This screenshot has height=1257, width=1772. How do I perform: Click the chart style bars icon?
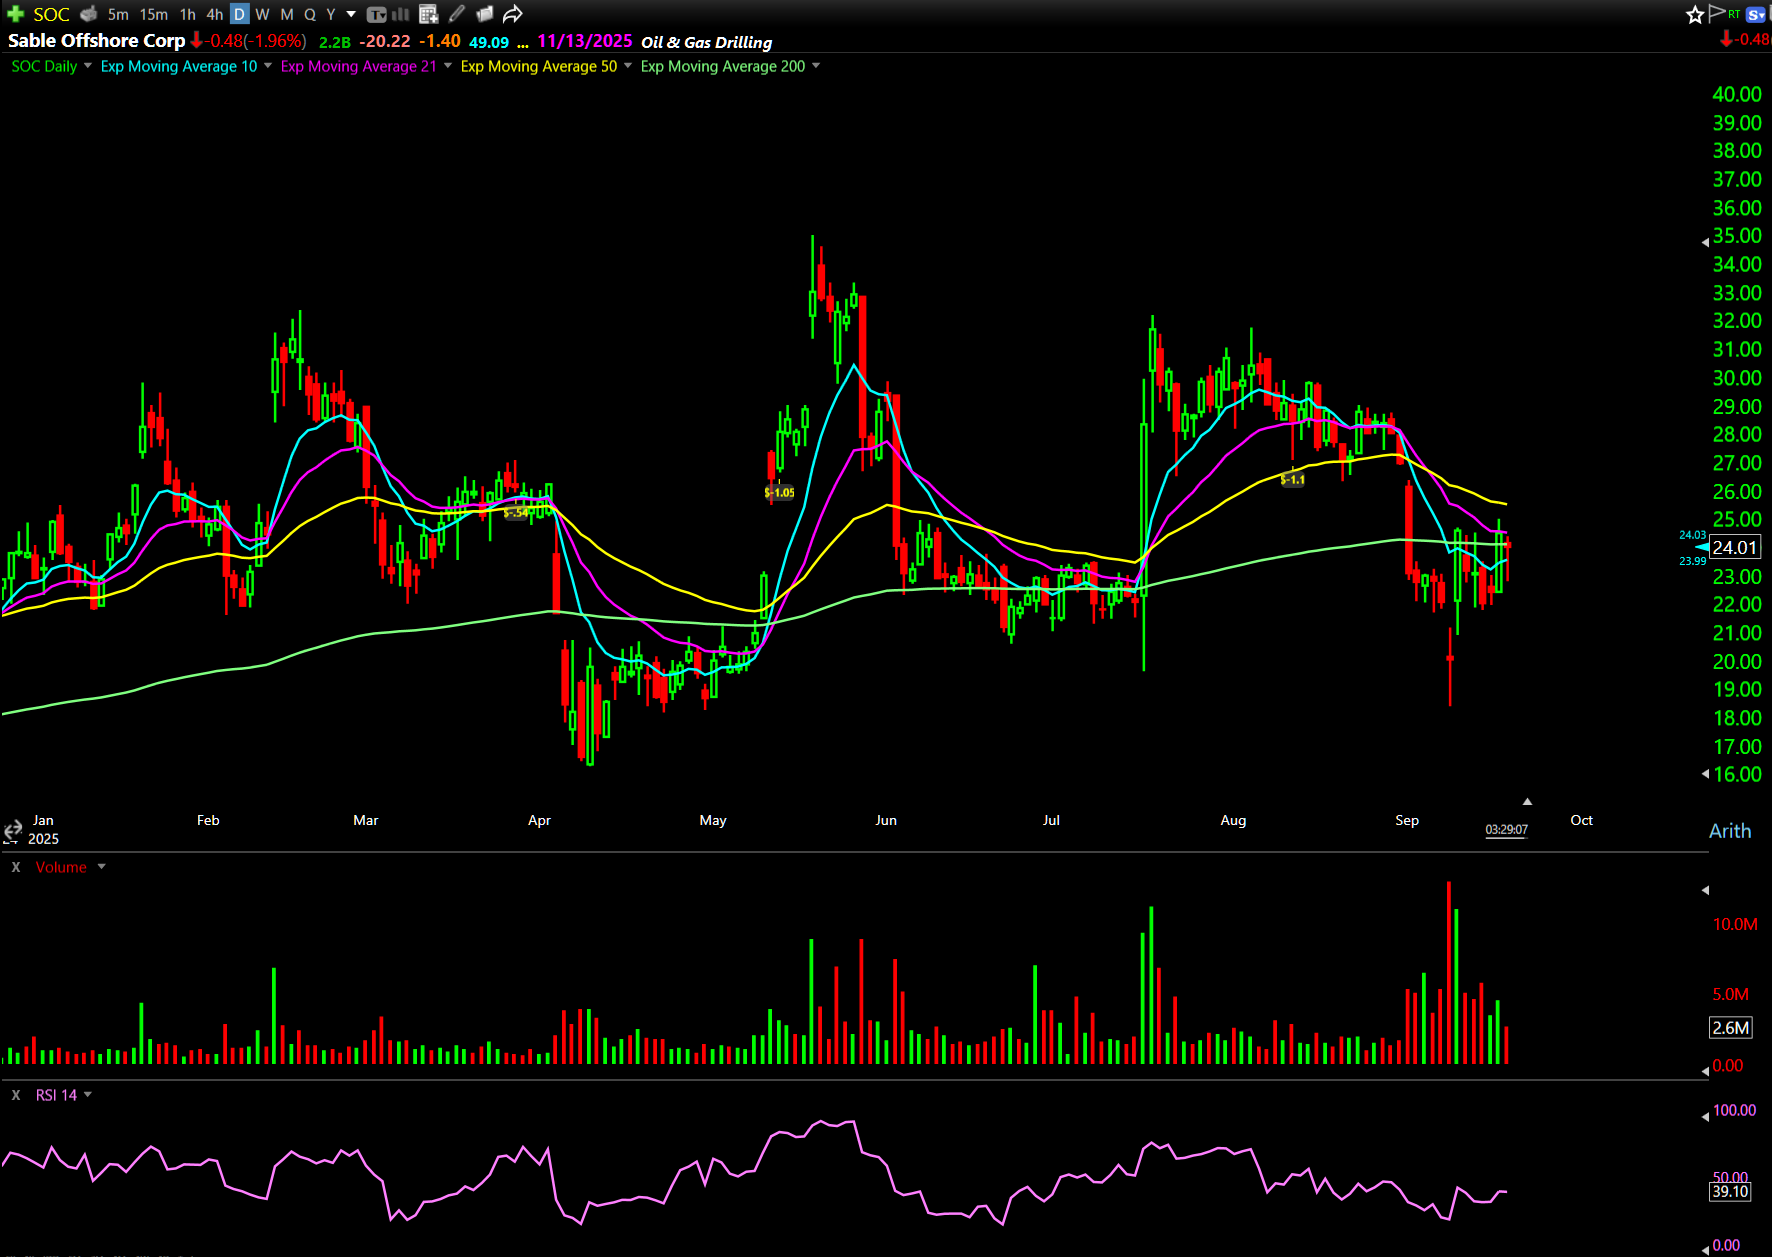coord(401,14)
